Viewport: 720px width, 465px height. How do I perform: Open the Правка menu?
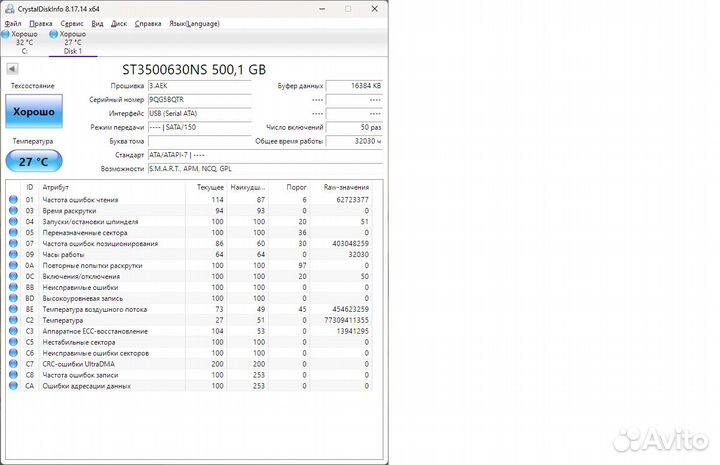tap(41, 23)
